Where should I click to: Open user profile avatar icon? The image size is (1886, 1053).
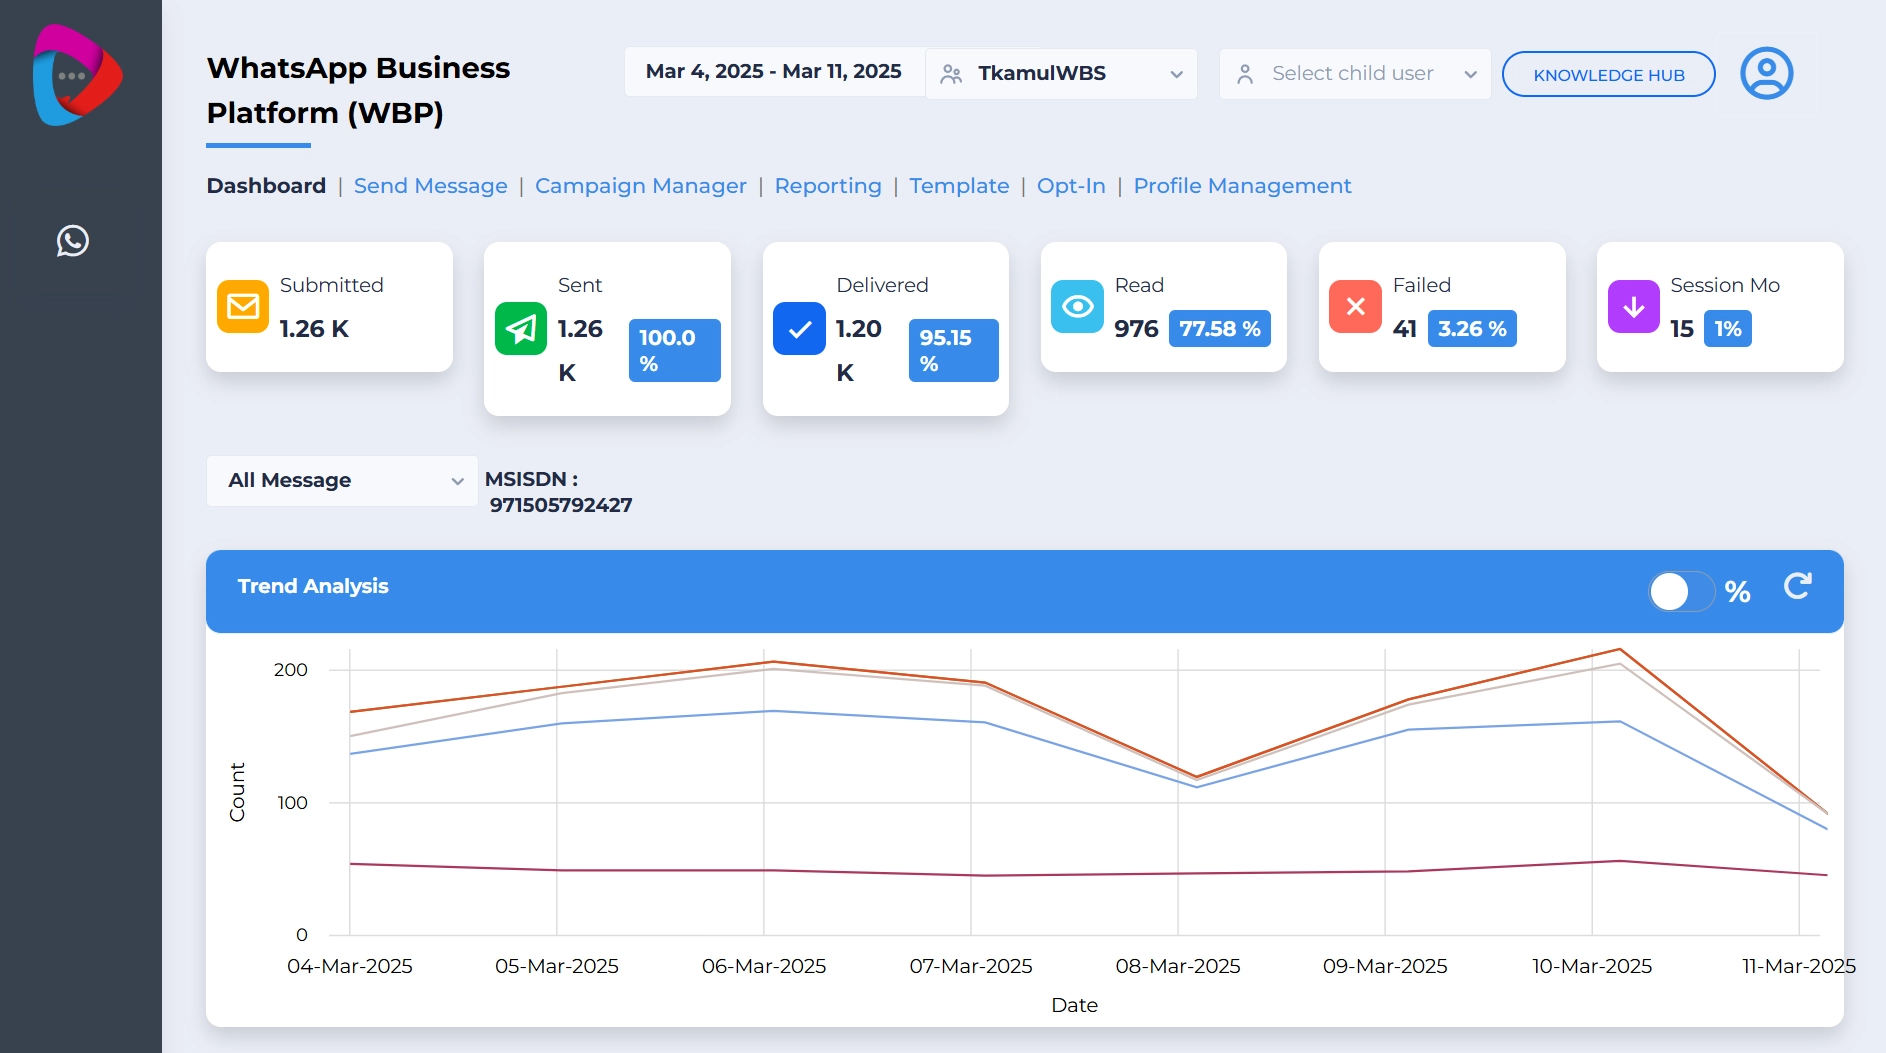[x=1766, y=73]
